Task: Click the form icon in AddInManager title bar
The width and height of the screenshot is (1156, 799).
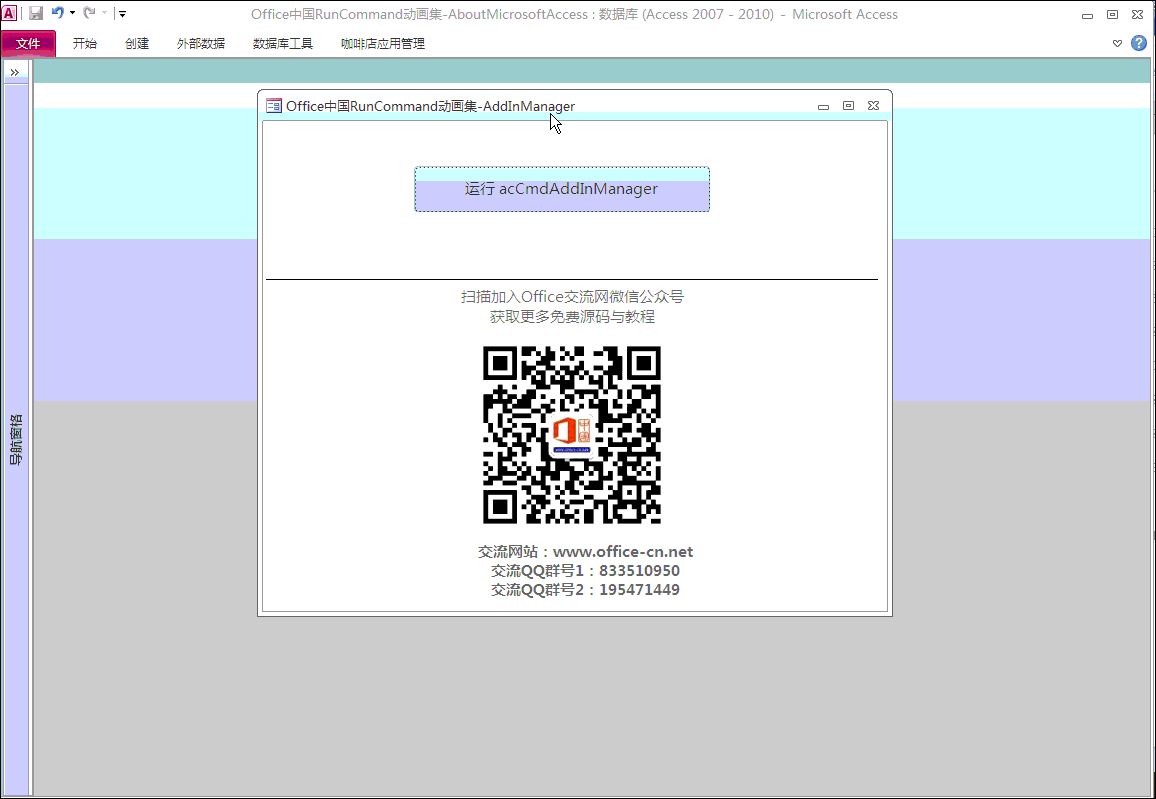Action: coord(274,105)
